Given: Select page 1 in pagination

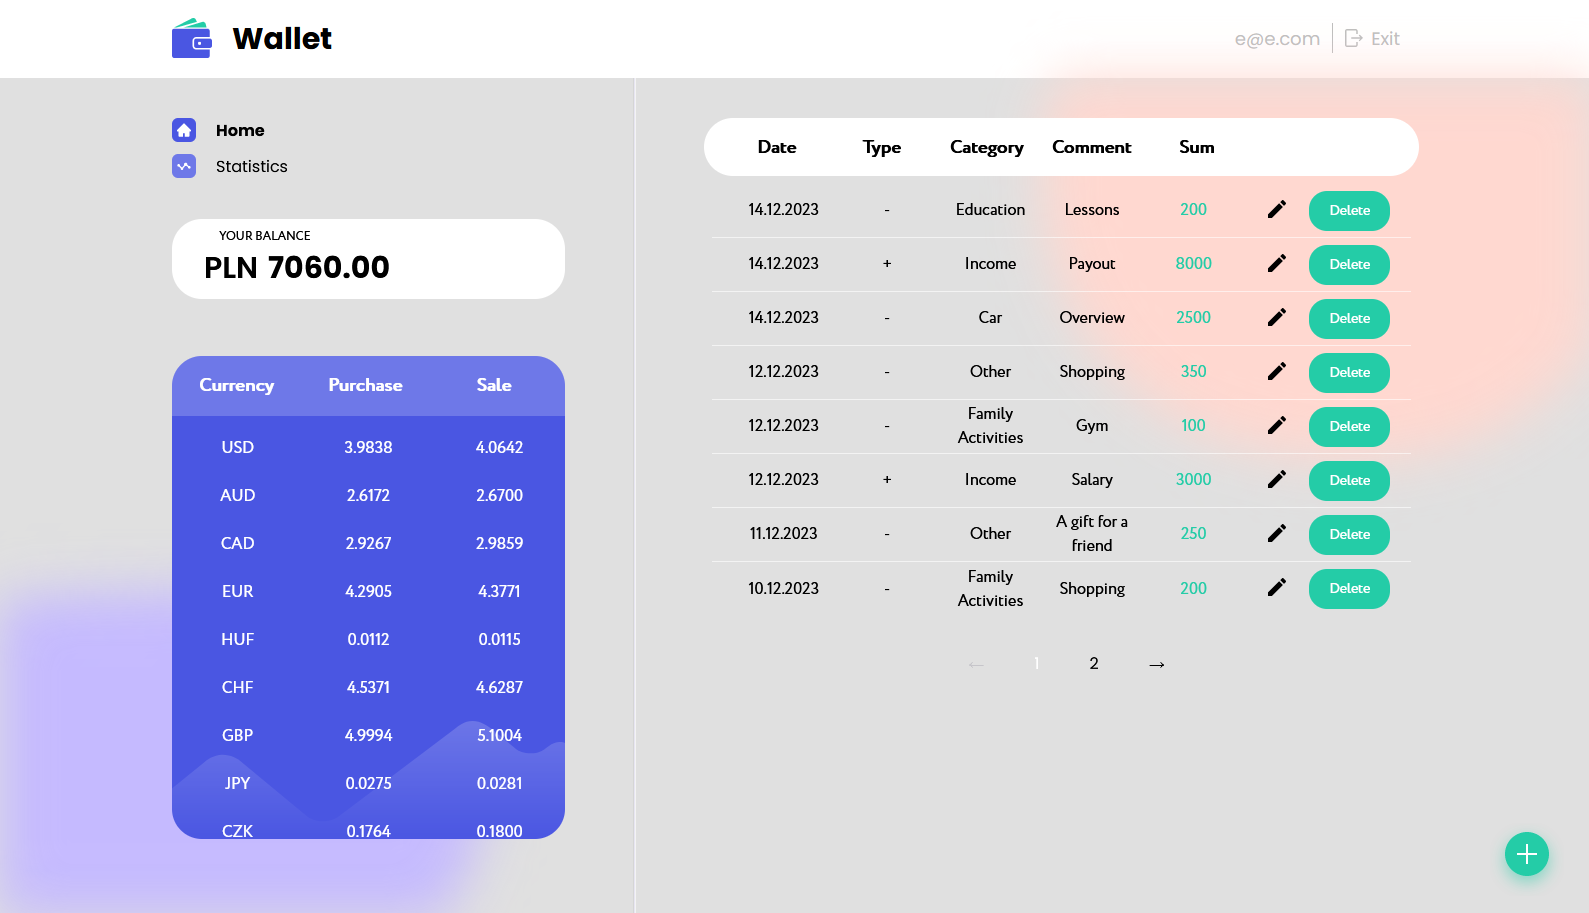Looking at the screenshot, I should pos(1037,664).
